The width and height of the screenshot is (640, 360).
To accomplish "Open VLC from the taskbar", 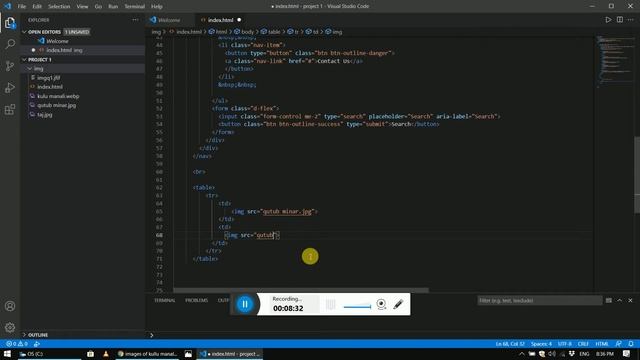I will 106,354.
